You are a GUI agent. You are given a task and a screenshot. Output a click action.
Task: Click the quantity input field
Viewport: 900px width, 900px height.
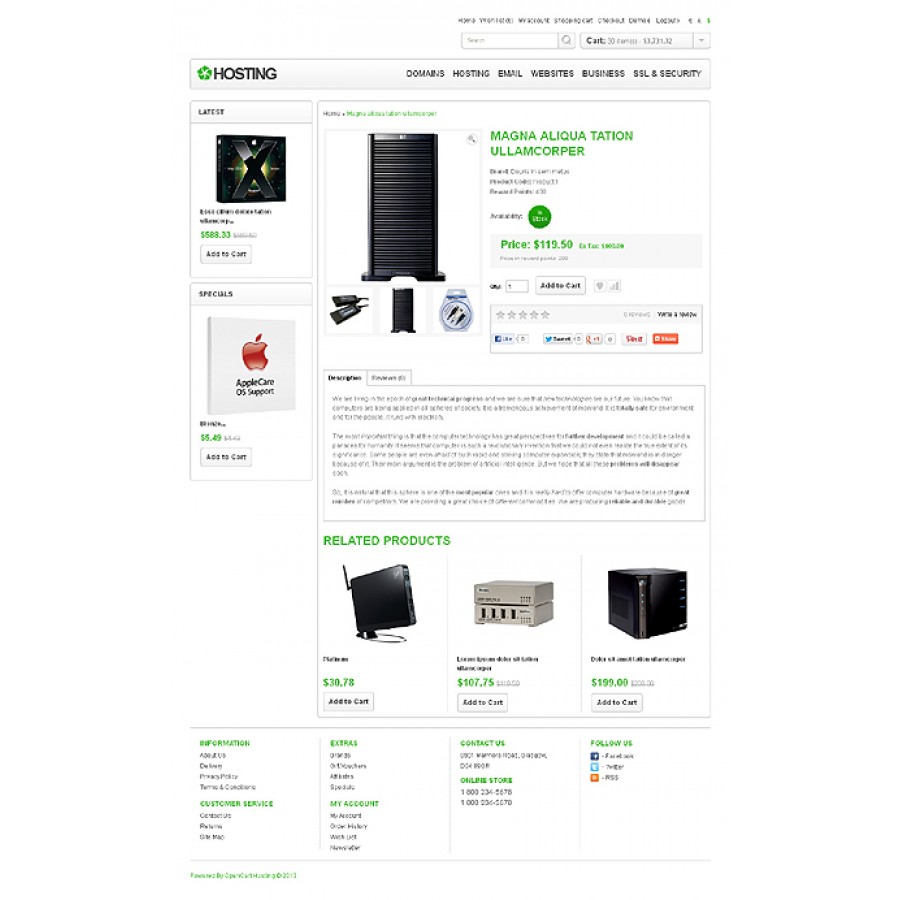click(517, 286)
